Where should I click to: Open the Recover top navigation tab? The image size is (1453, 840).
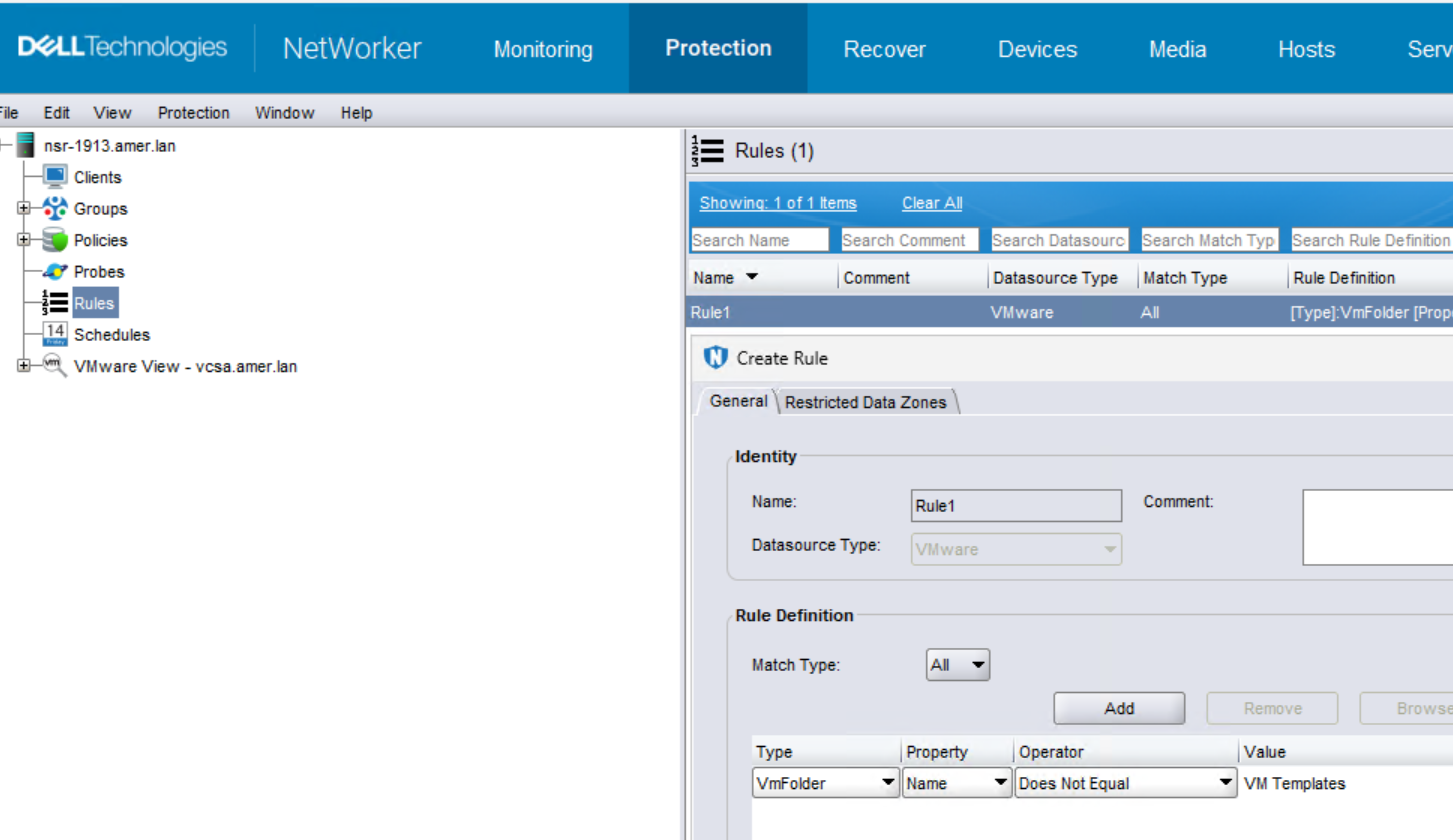tap(884, 49)
